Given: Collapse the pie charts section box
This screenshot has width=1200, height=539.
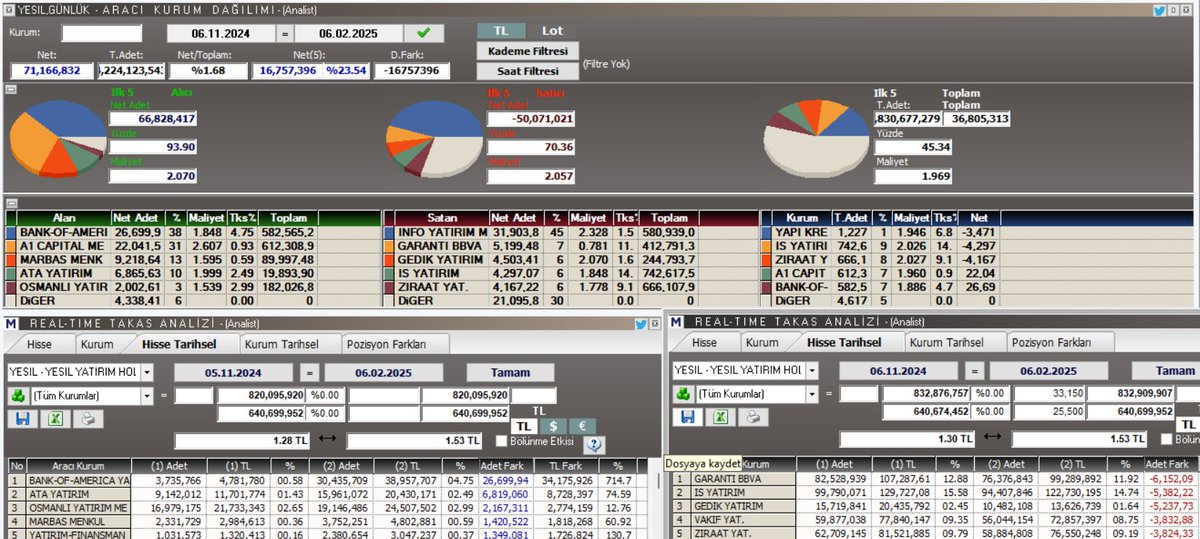Looking at the screenshot, I should click(10, 90).
